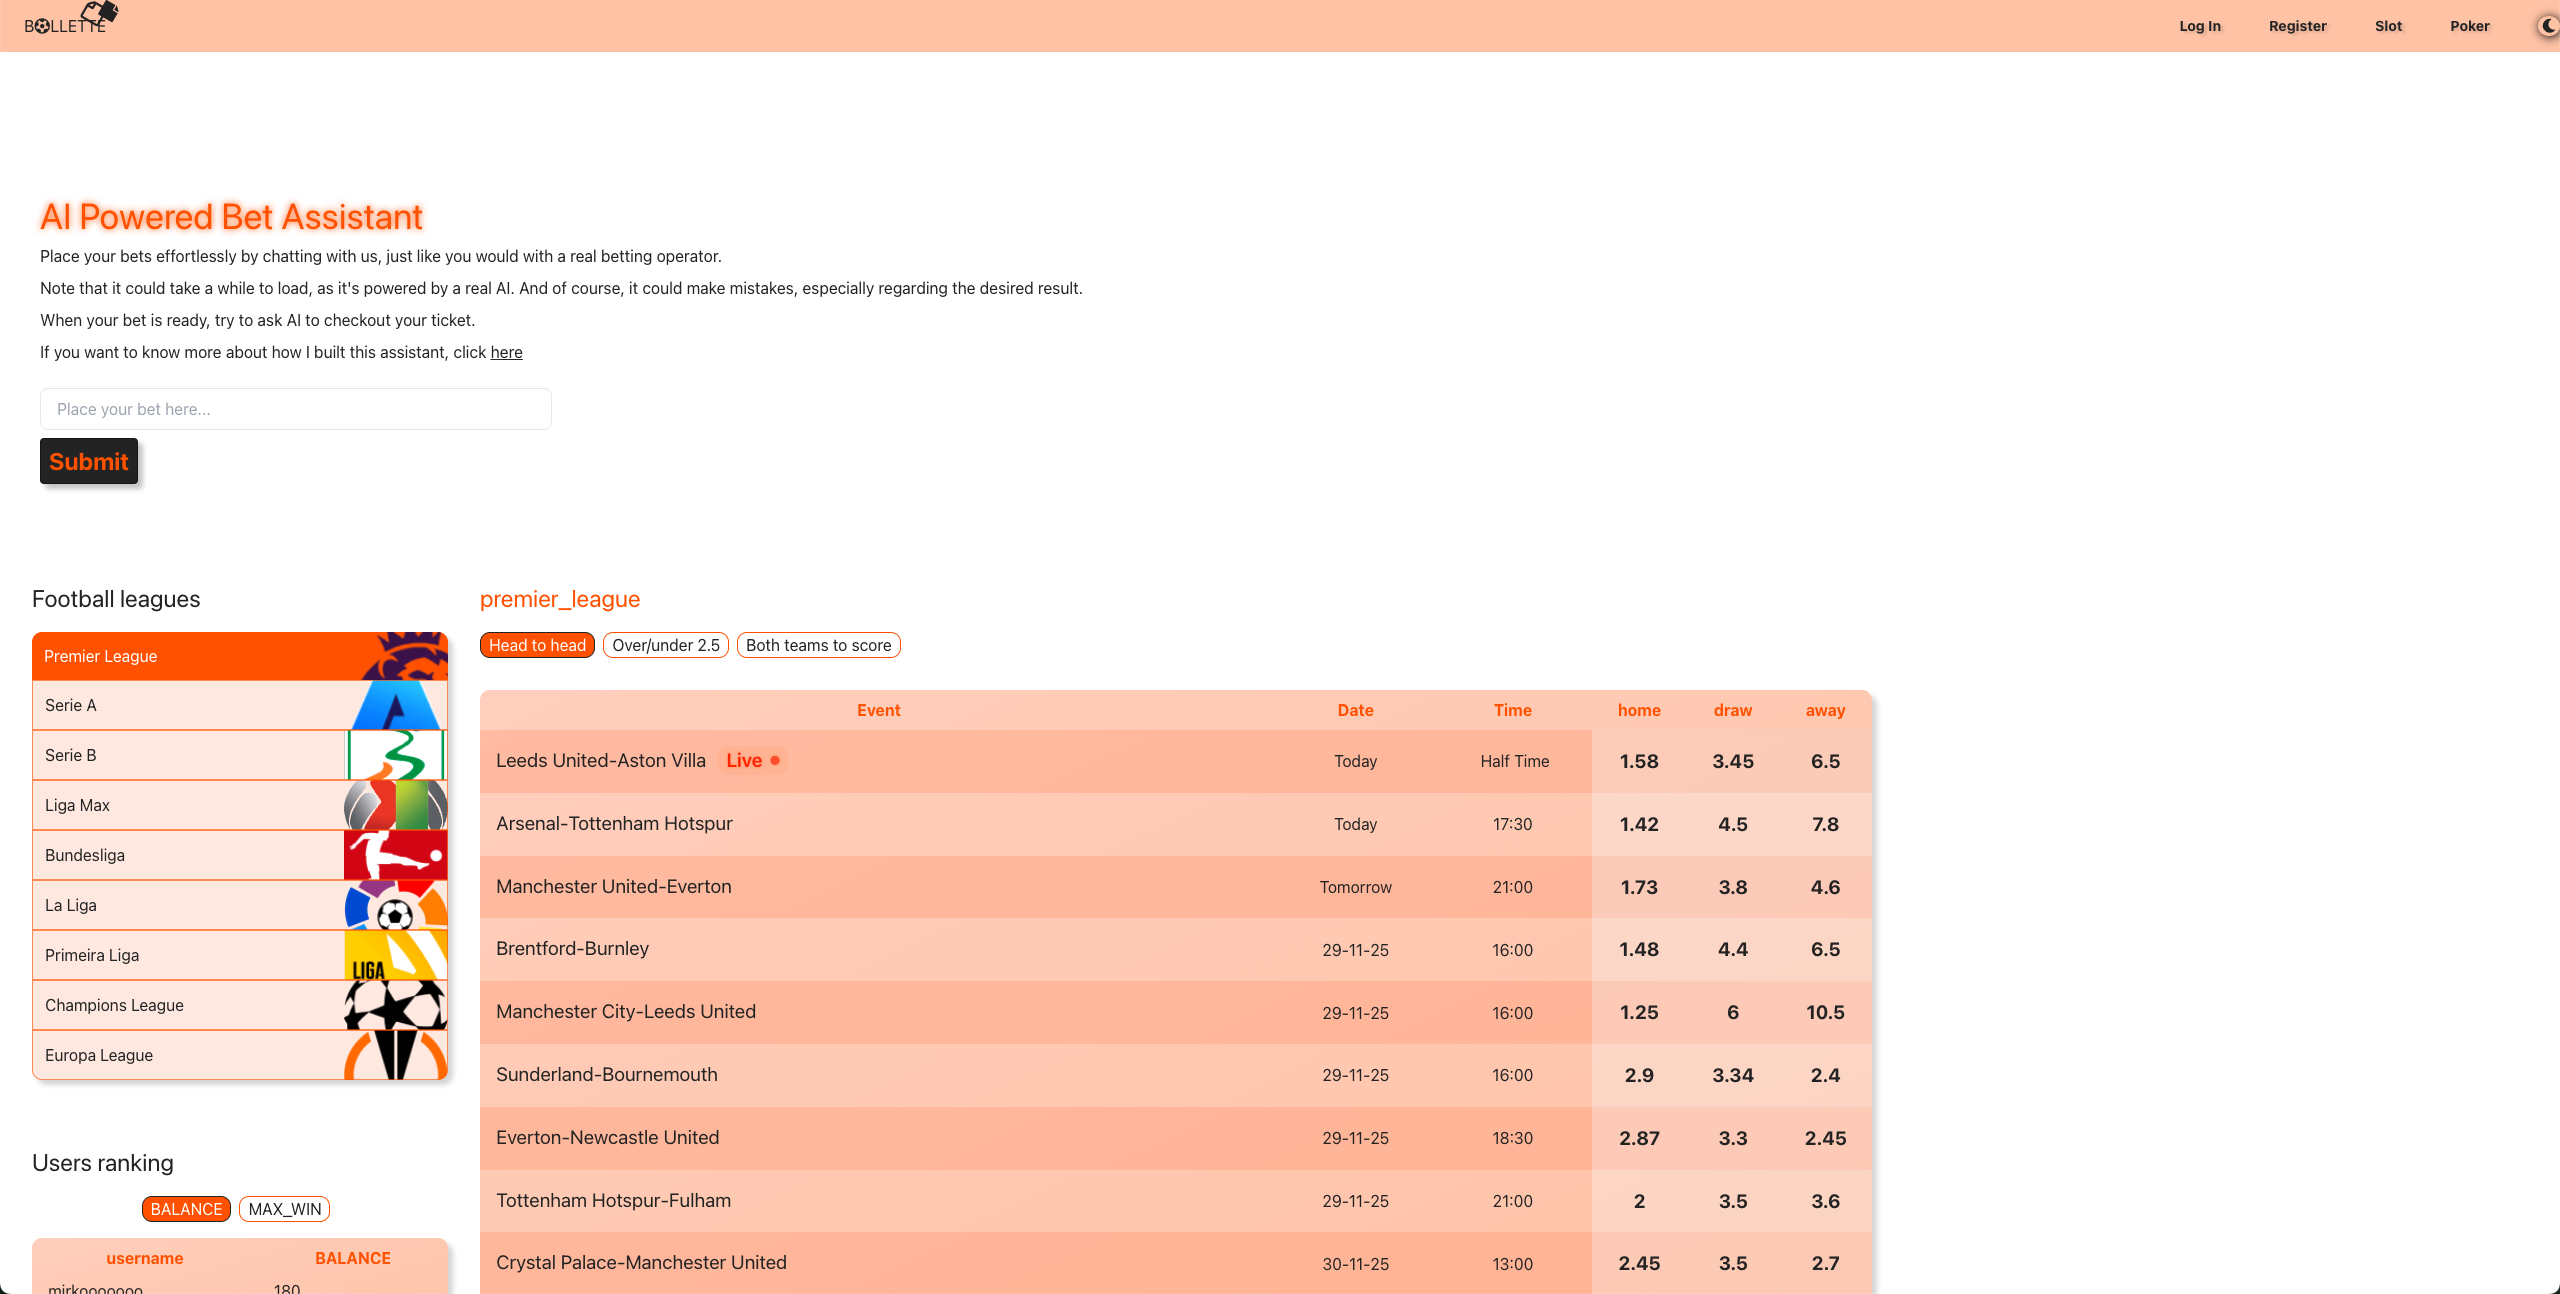Switch to Both teams to score

[x=818, y=646]
